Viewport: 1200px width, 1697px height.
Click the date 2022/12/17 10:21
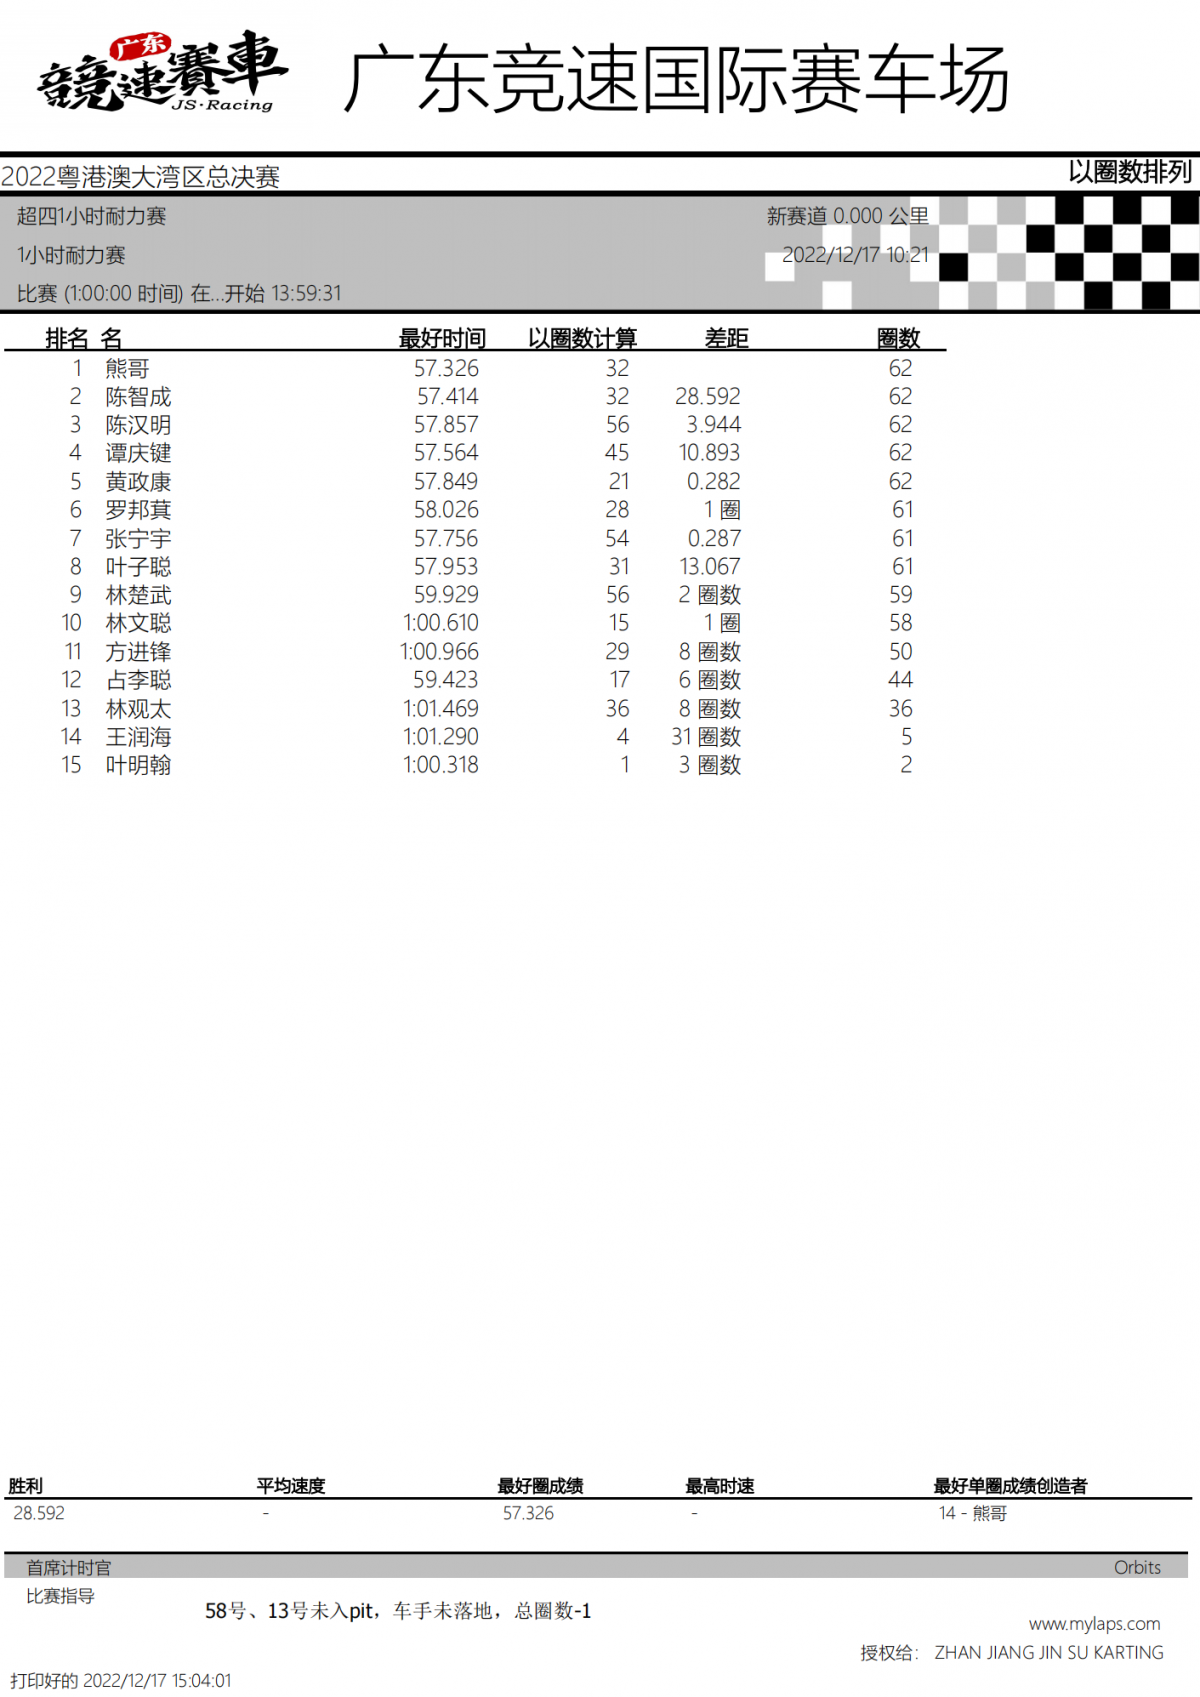855,255
